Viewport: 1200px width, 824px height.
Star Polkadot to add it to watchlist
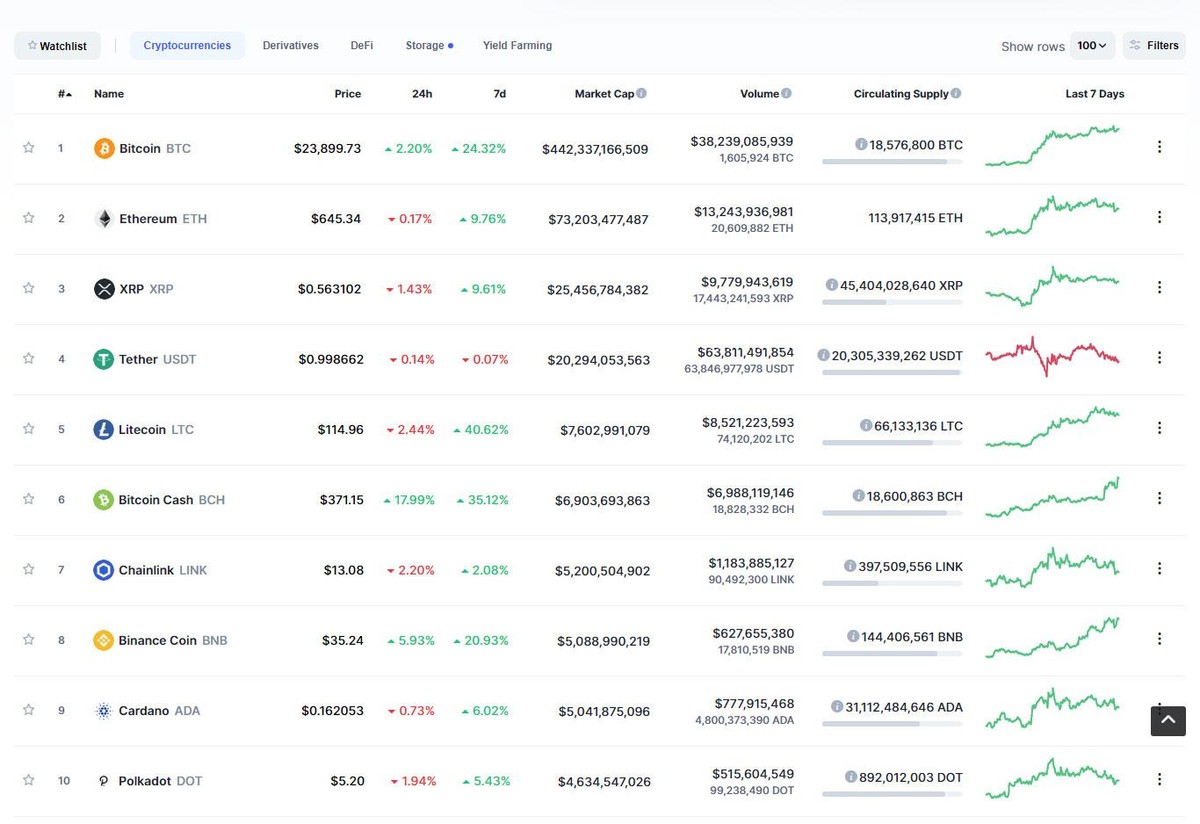tap(28, 779)
